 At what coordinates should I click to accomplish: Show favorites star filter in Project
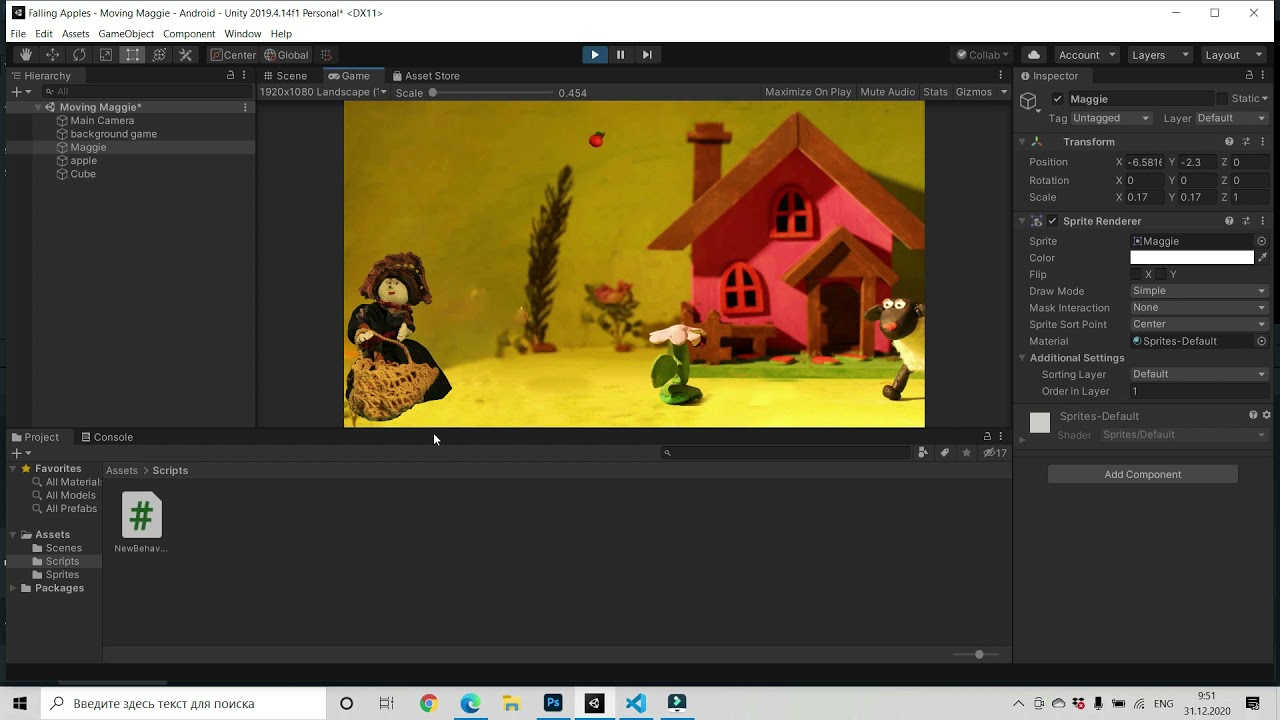[966, 453]
